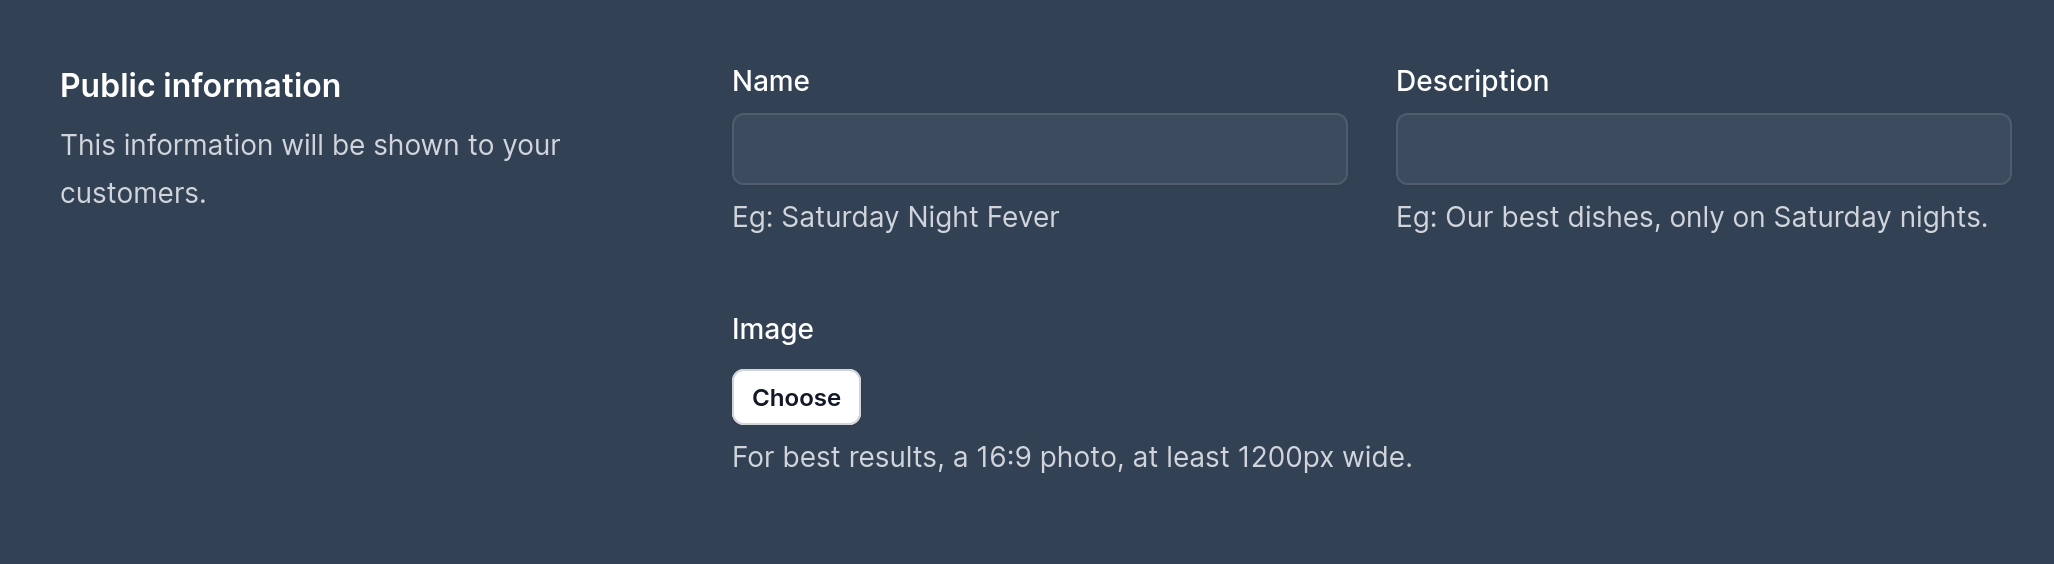Activate the text field under Description
The image size is (2054, 564).
[1703, 149]
